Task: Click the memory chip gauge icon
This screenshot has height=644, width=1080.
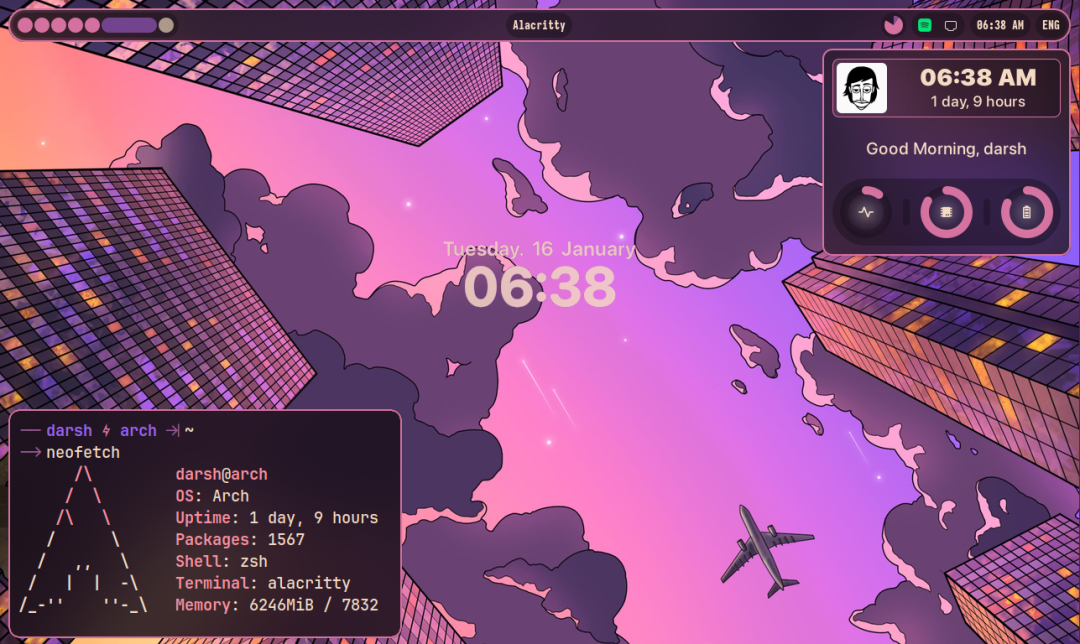Action: 945,212
